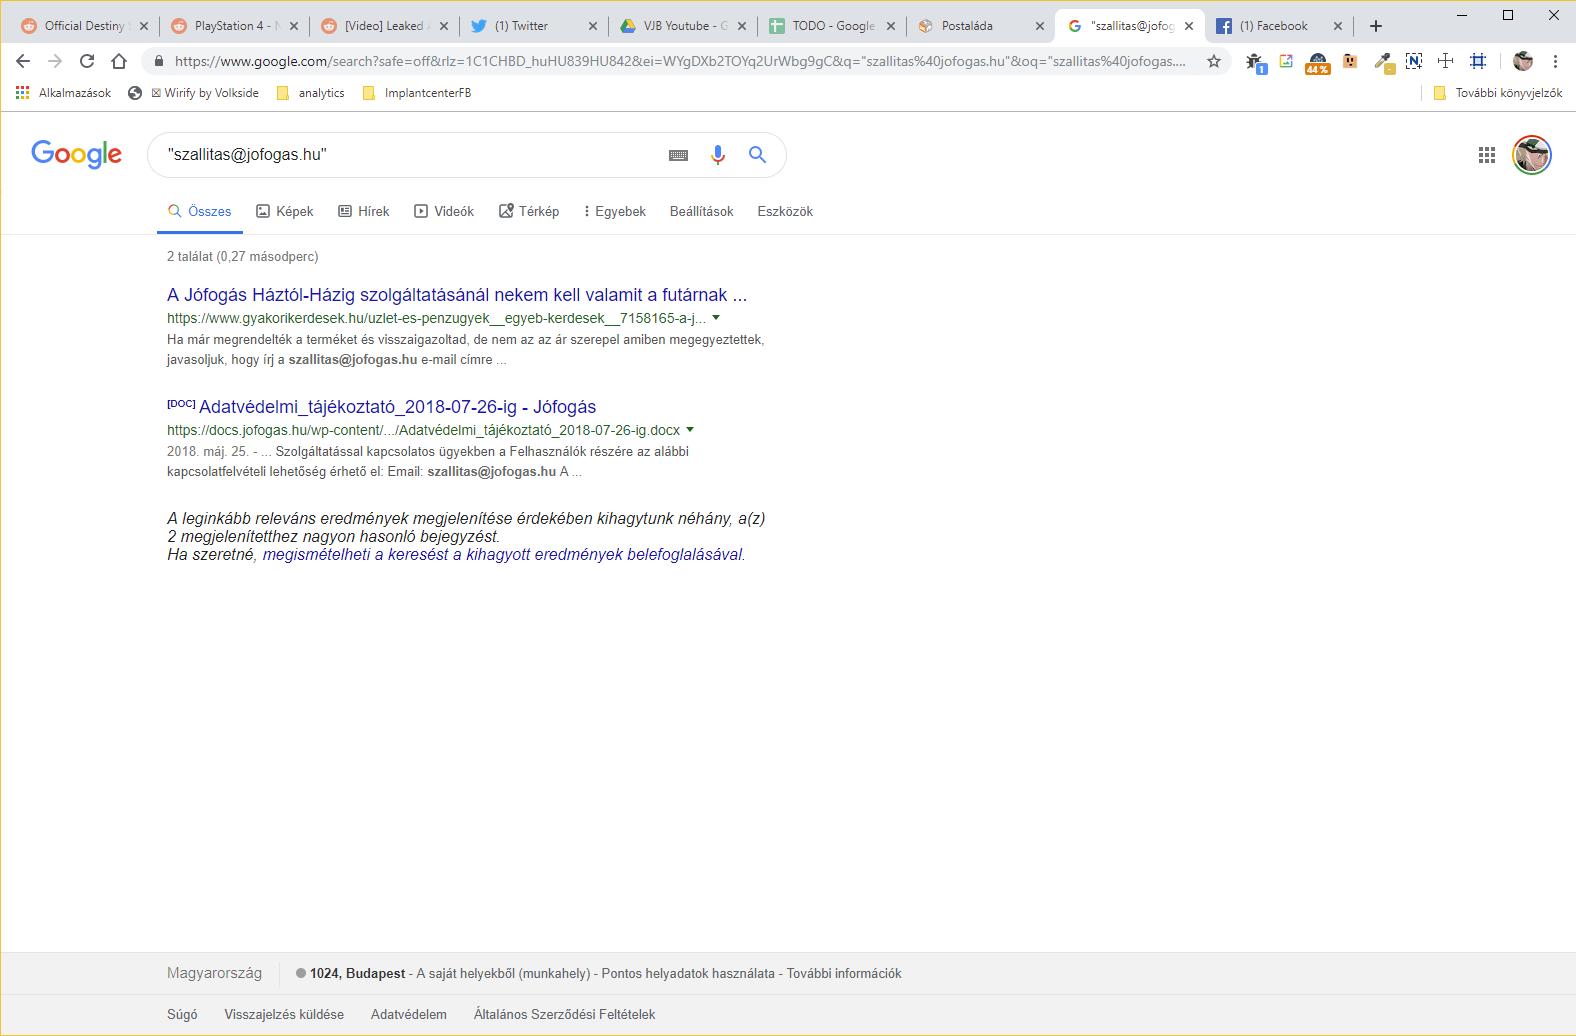Select the Térkép search filter
Viewport: 1576px width, 1036px height.
(529, 211)
